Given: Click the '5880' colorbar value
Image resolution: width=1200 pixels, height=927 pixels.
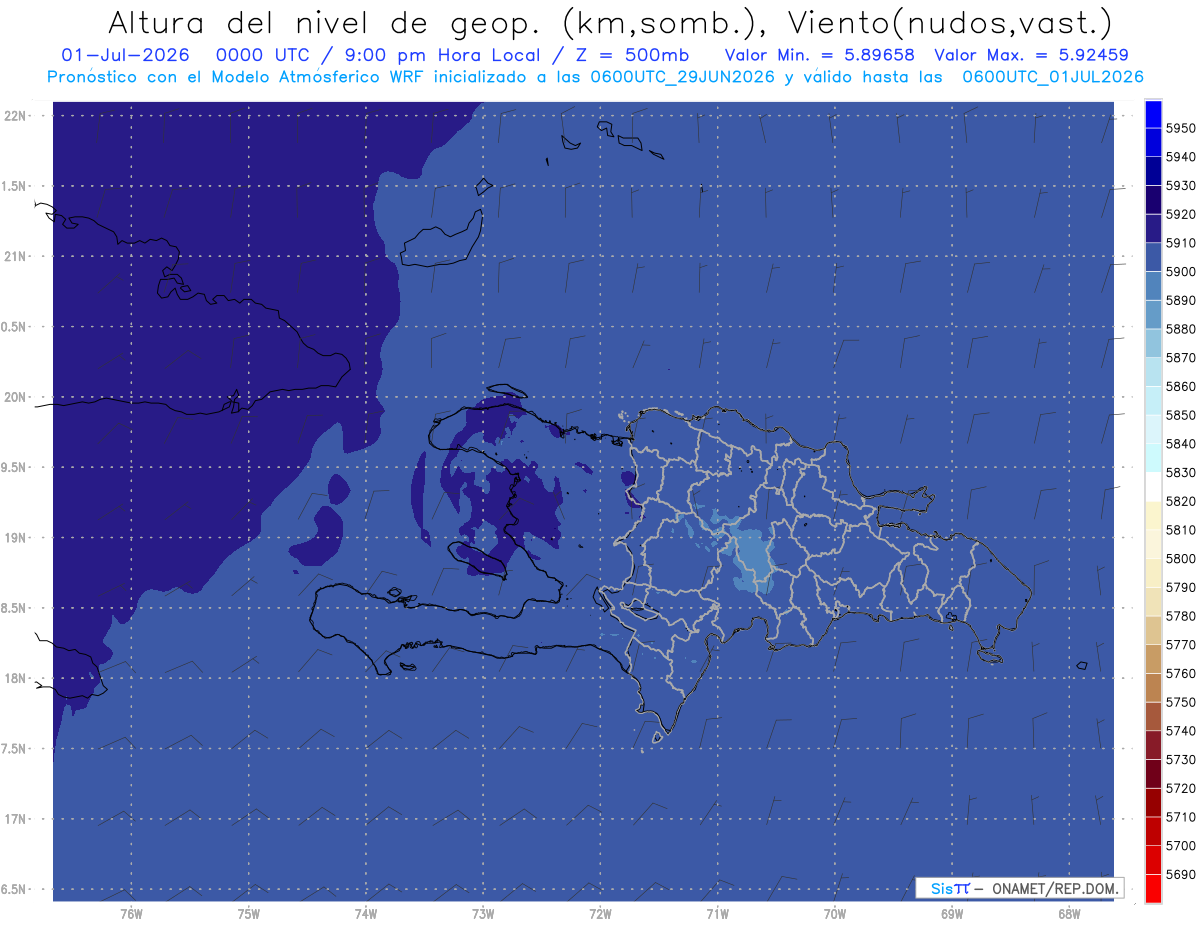Looking at the screenshot, I should click(x=1181, y=329).
